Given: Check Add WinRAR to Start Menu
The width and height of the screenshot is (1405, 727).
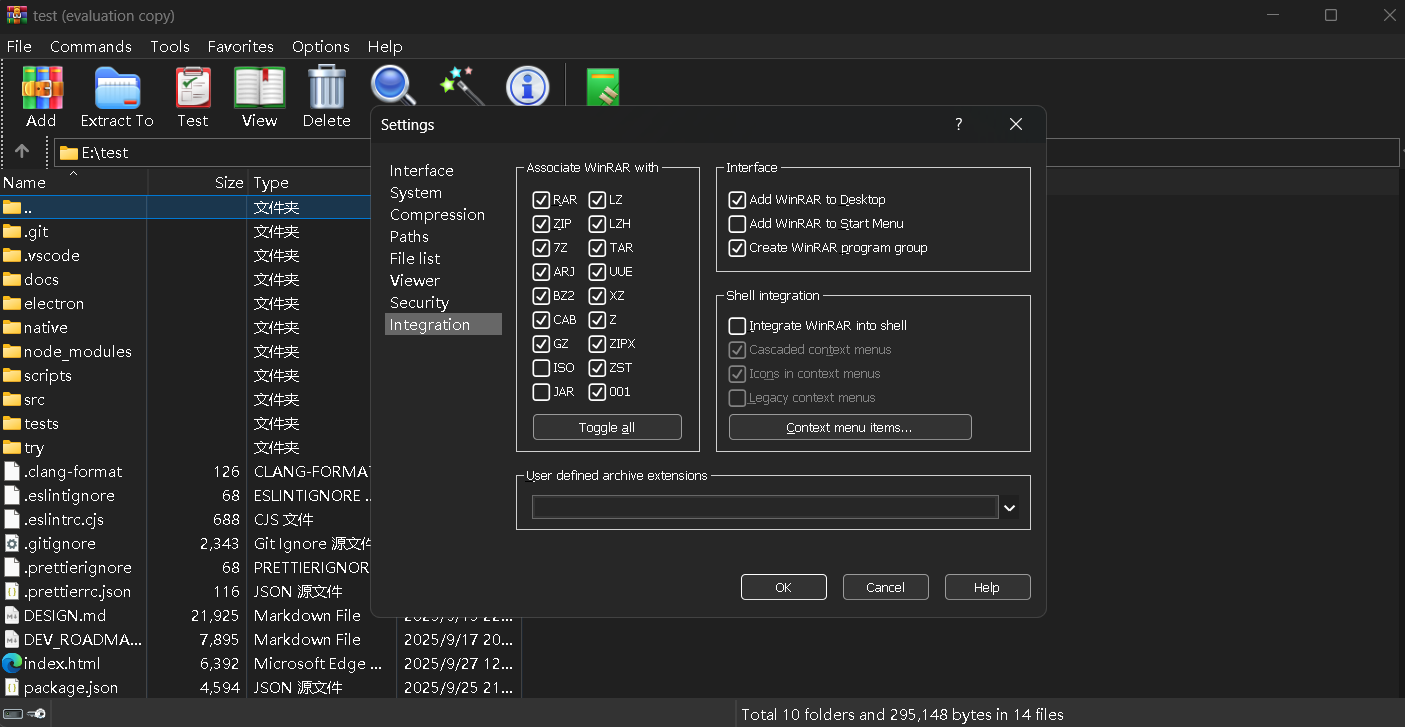Looking at the screenshot, I should coord(737,224).
